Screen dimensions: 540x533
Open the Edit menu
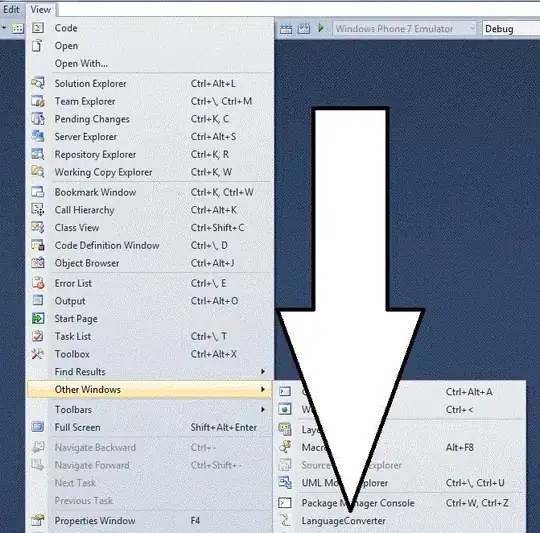[x=11, y=9]
